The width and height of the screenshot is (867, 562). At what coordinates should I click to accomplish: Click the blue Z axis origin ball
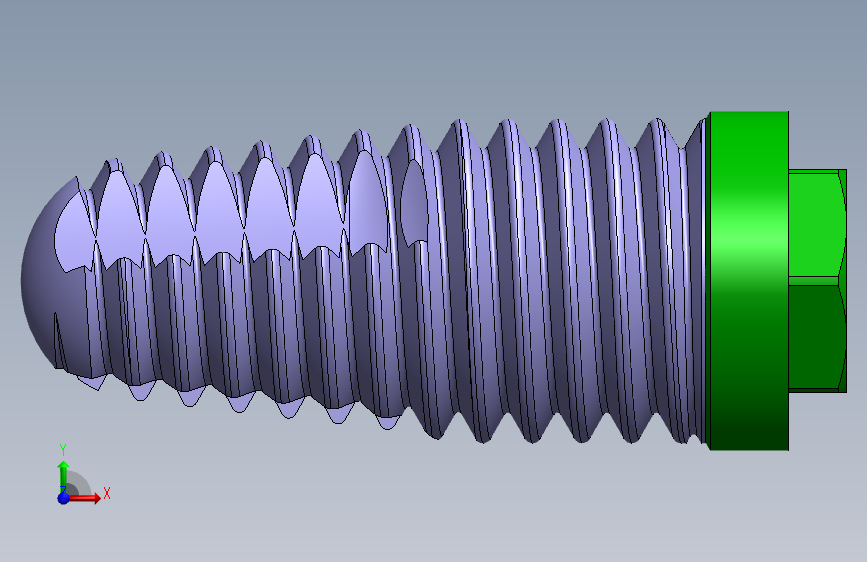(63, 498)
